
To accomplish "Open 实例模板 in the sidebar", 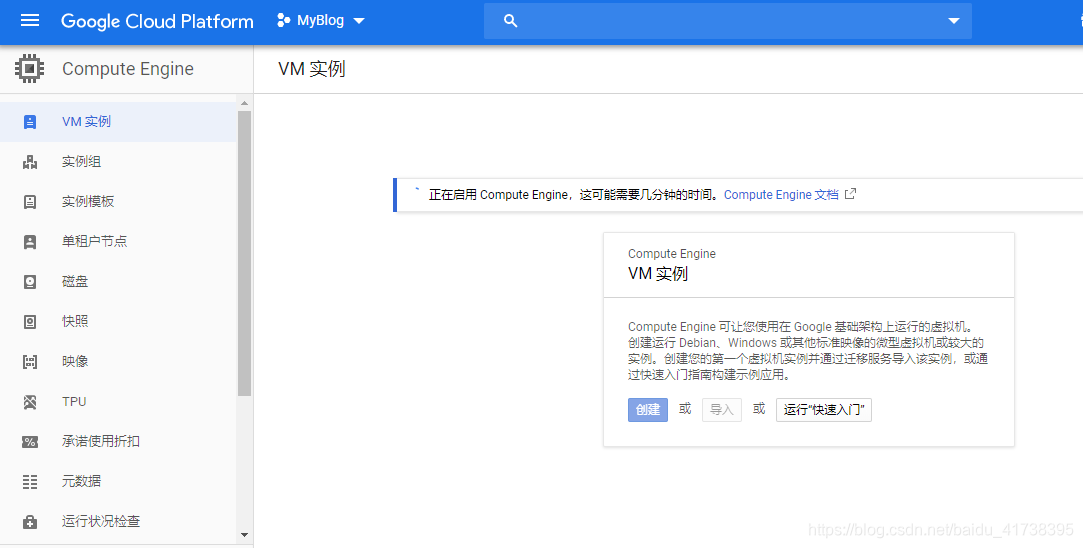I will click(x=118, y=202).
